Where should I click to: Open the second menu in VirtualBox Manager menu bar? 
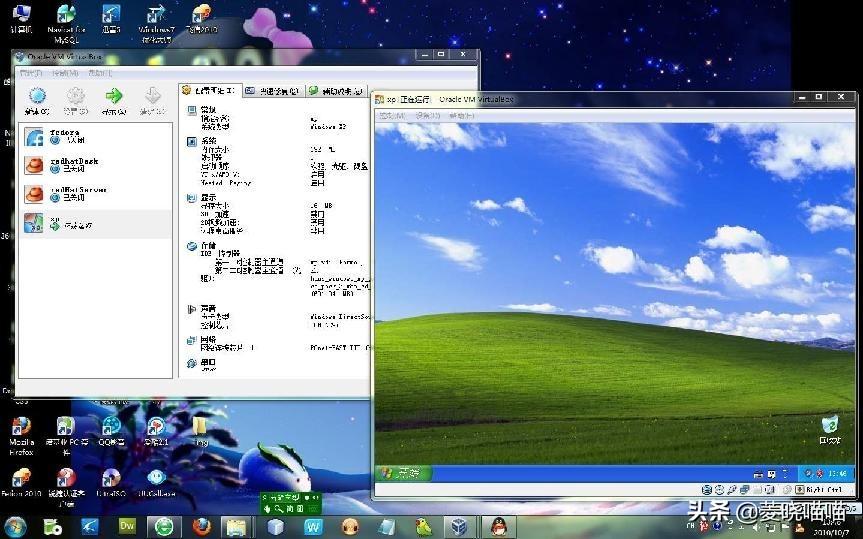tap(65, 73)
